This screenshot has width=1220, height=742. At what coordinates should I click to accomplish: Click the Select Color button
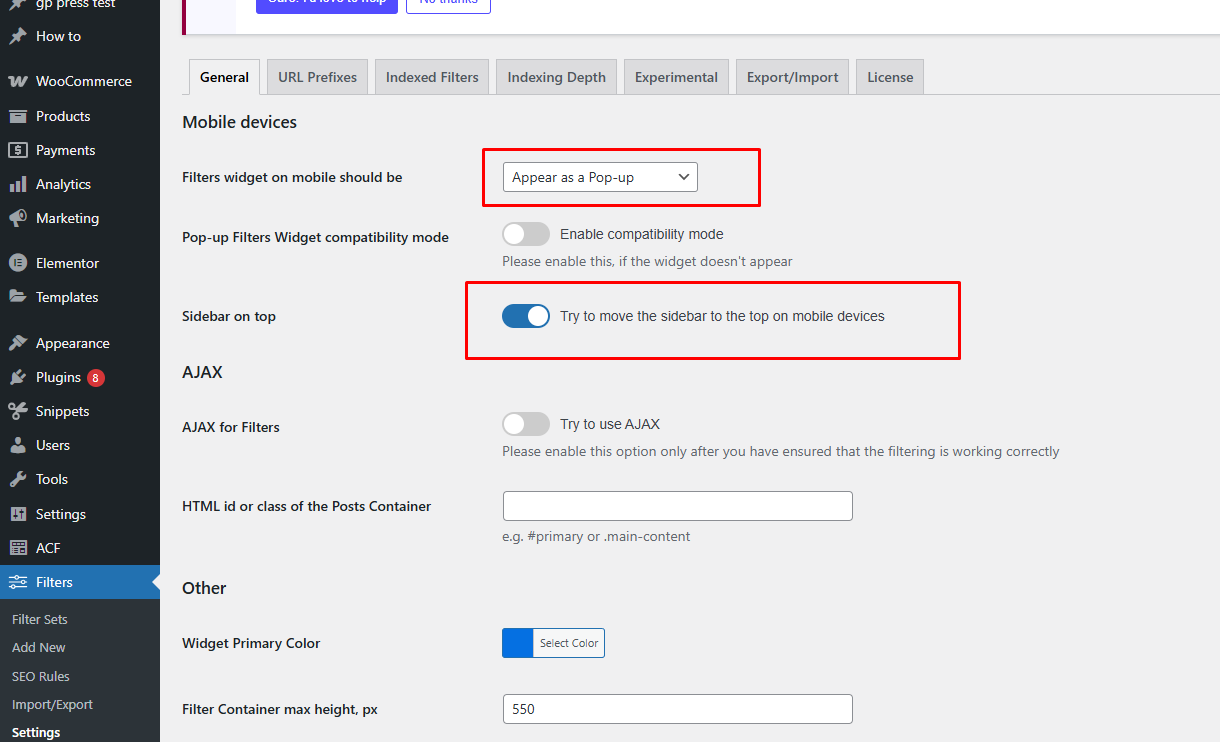point(569,643)
